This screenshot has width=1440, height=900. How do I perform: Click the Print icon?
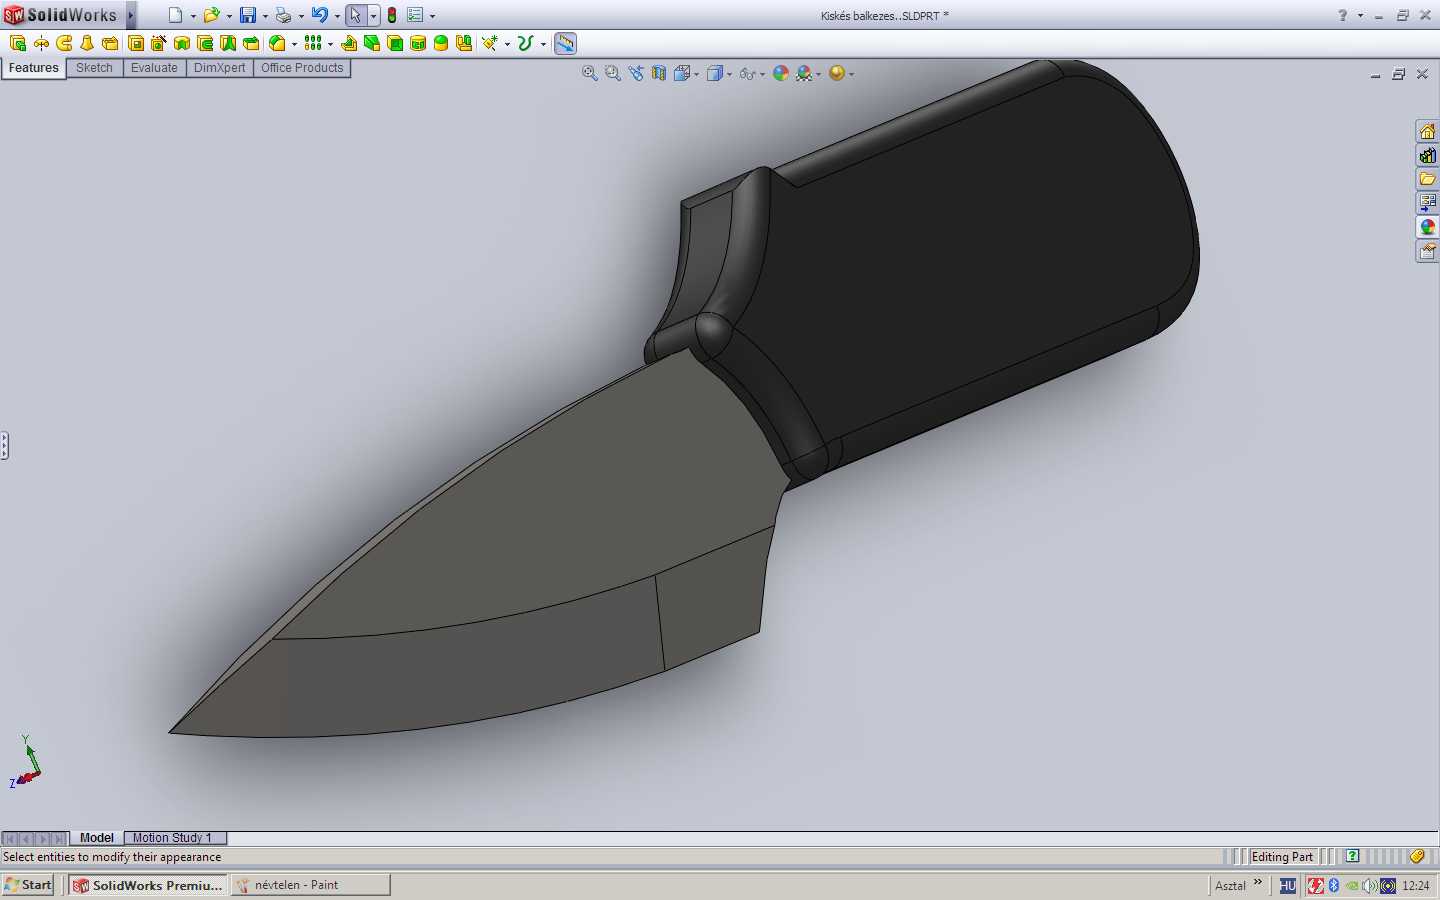click(283, 15)
